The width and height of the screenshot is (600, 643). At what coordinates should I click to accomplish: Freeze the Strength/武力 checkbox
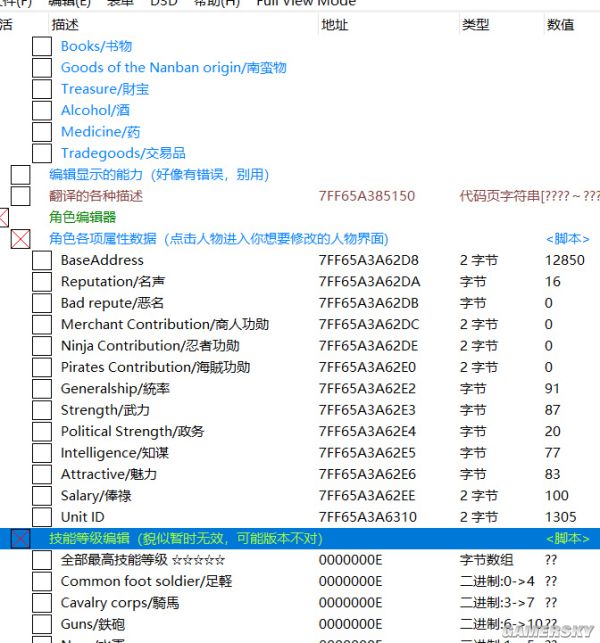click(42, 410)
